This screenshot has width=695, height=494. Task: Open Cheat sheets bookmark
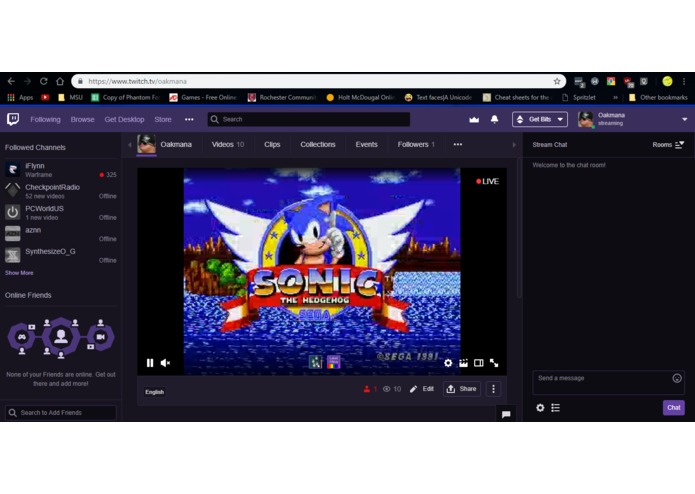click(x=516, y=97)
